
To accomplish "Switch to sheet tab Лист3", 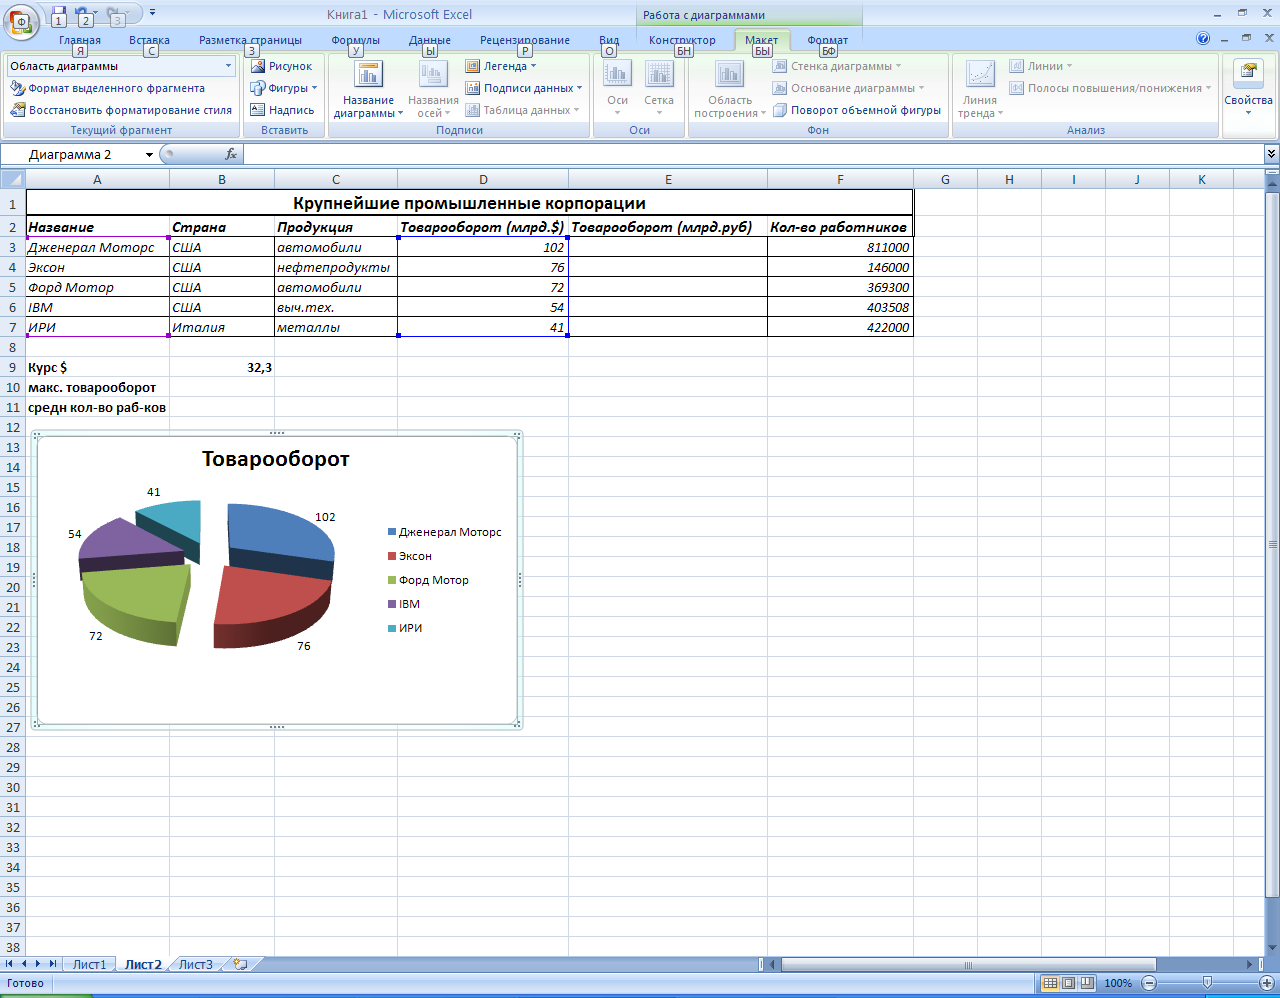I will point(196,965).
